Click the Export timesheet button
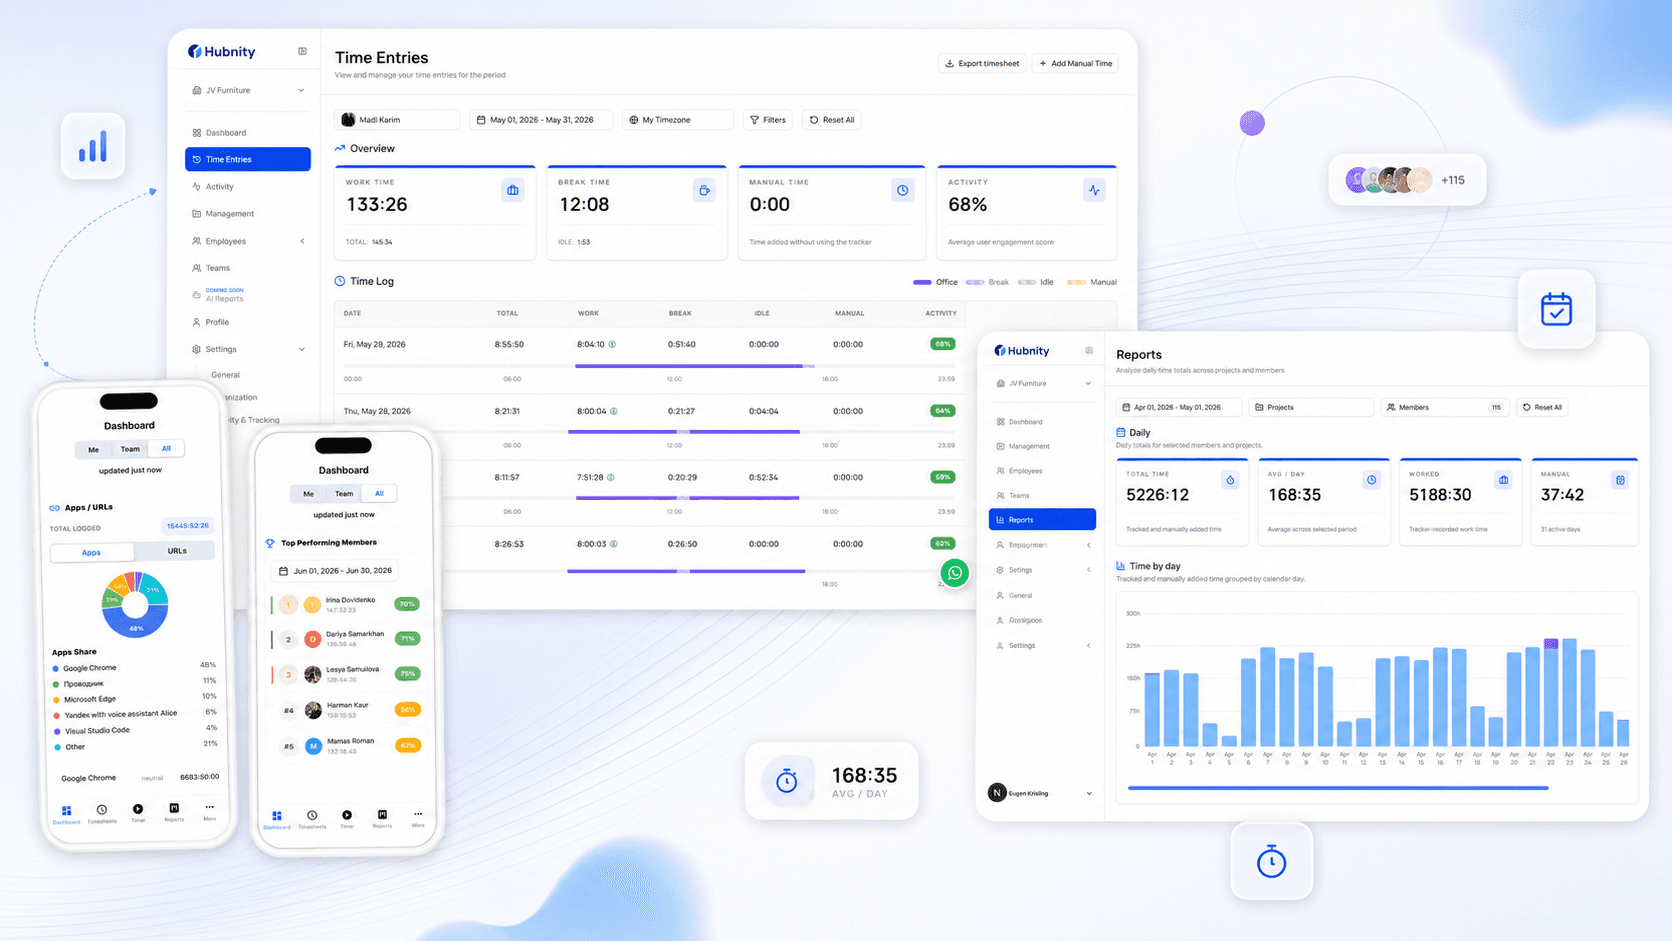Viewport: 1672px width, 941px height. tap(983, 64)
